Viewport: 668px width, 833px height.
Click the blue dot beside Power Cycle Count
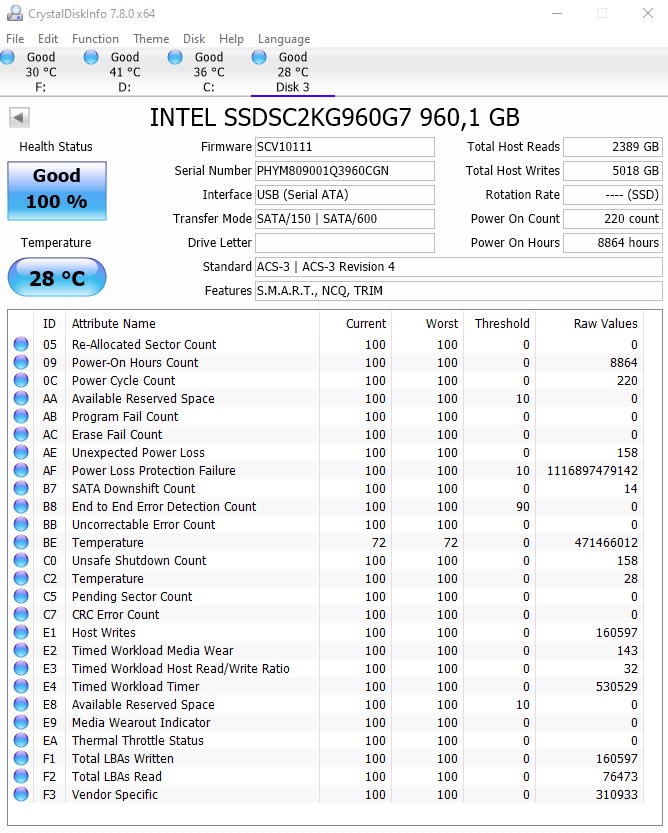22,381
